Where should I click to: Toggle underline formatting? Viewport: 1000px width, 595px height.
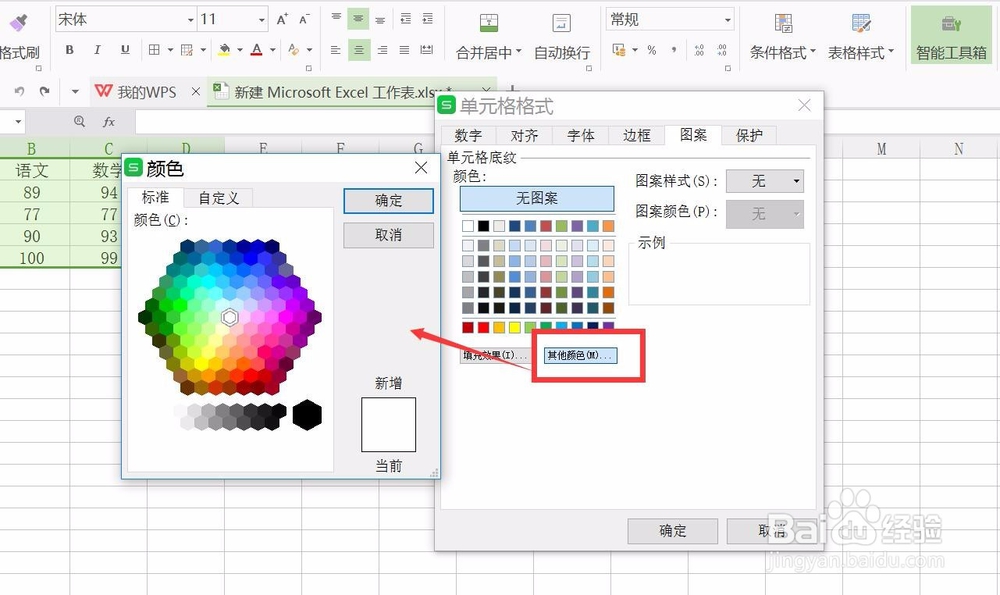(124, 49)
